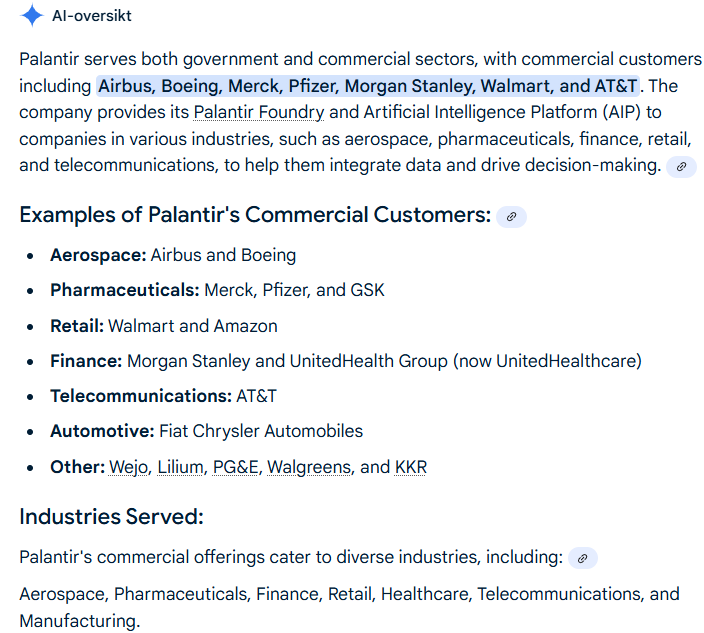Image resolution: width=704 pixels, height=633 pixels.
Task: Click the Telecommunications bullet entry
Action: coord(163,396)
